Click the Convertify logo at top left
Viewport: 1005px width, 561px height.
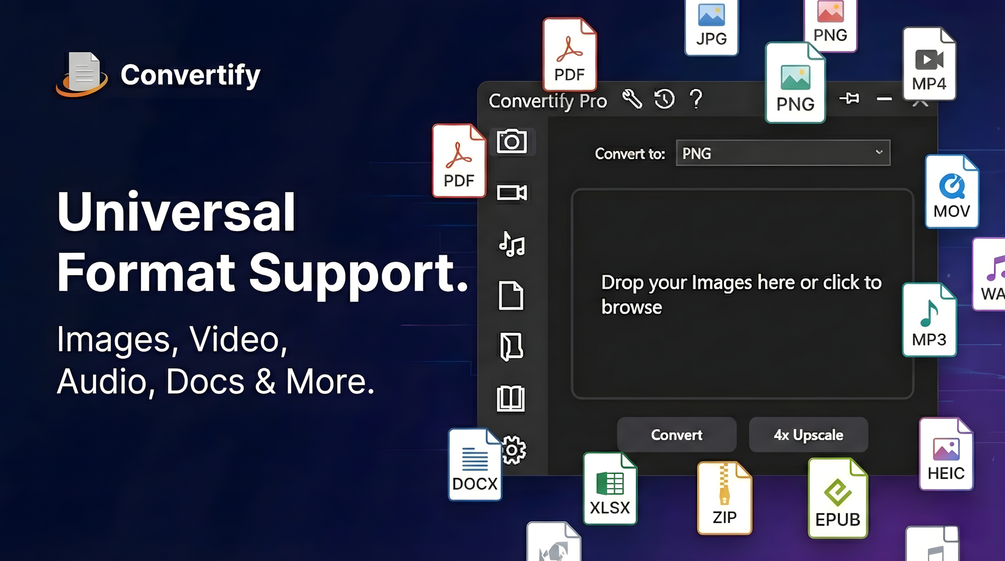[158, 74]
